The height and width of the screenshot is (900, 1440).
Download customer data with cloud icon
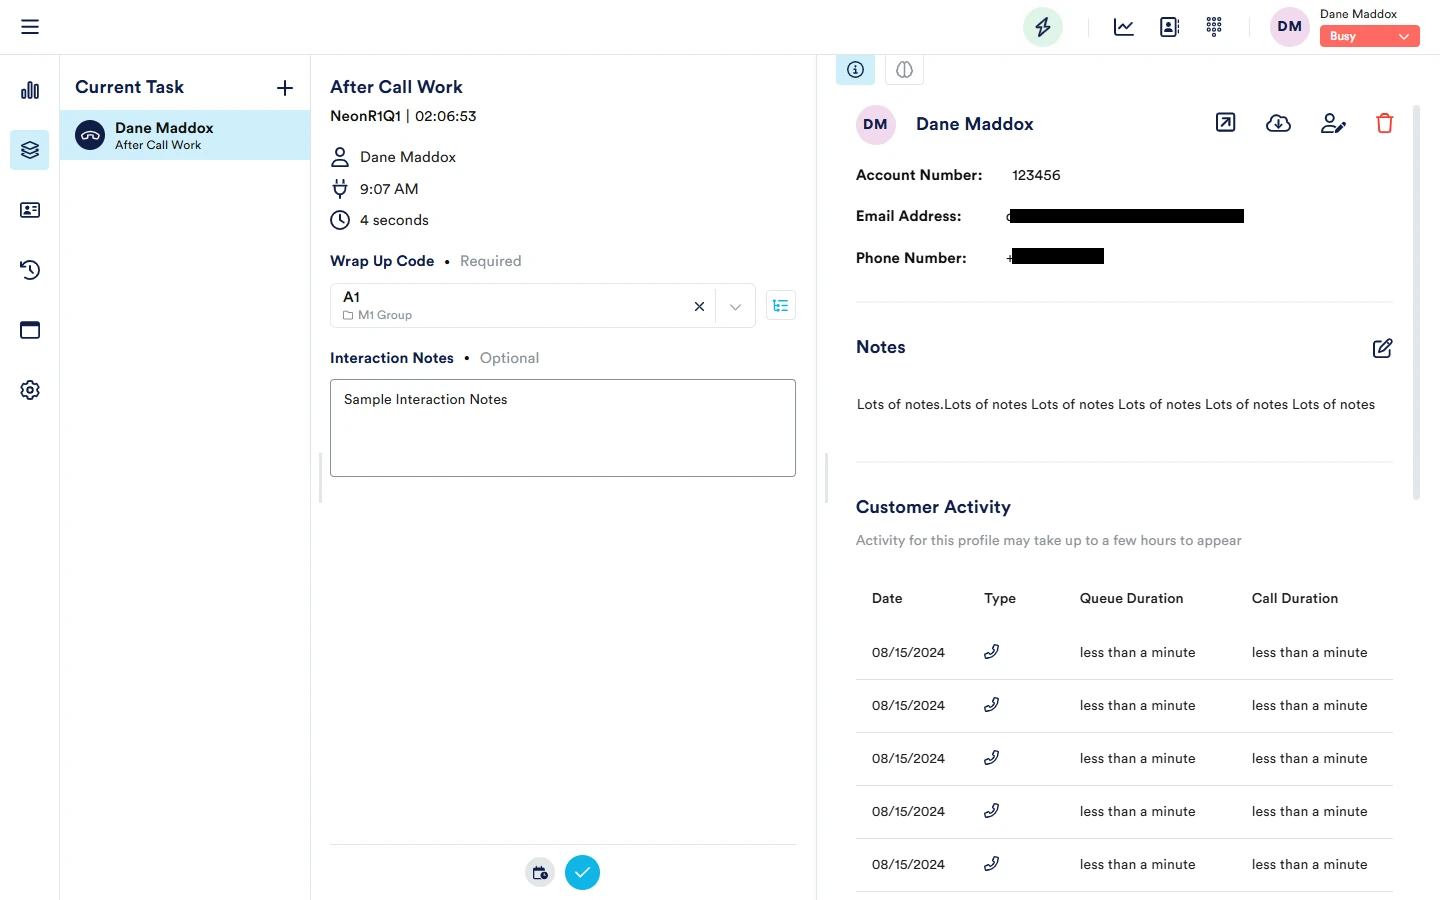1278,123
